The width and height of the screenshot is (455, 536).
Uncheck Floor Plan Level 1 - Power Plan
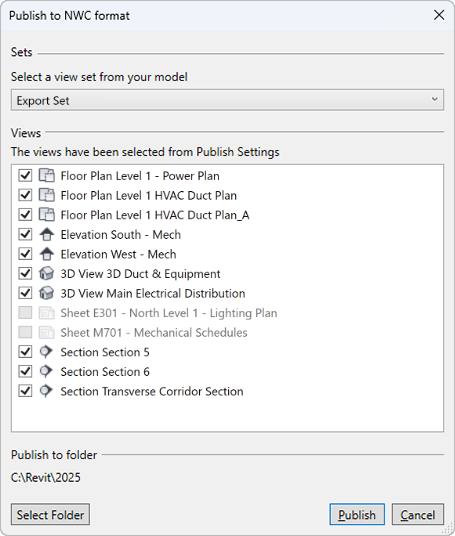pyautogui.click(x=25, y=176)
